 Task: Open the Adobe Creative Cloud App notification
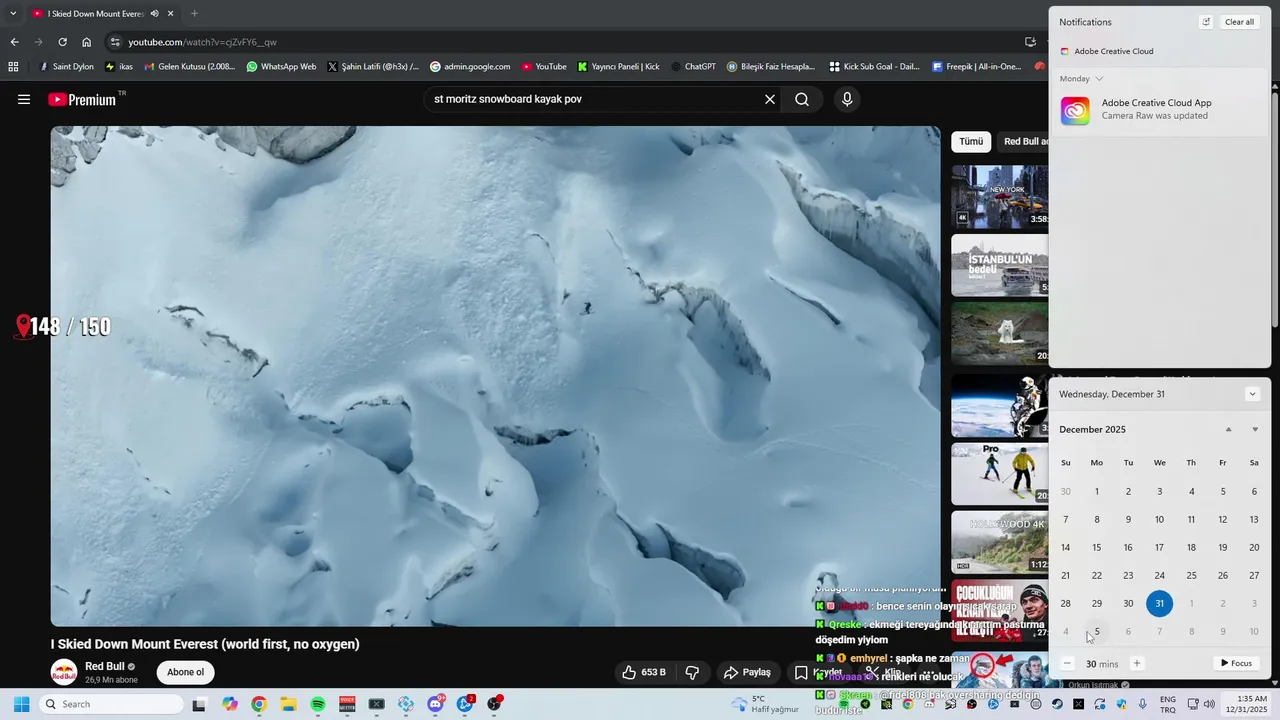tap(1160, 109)
